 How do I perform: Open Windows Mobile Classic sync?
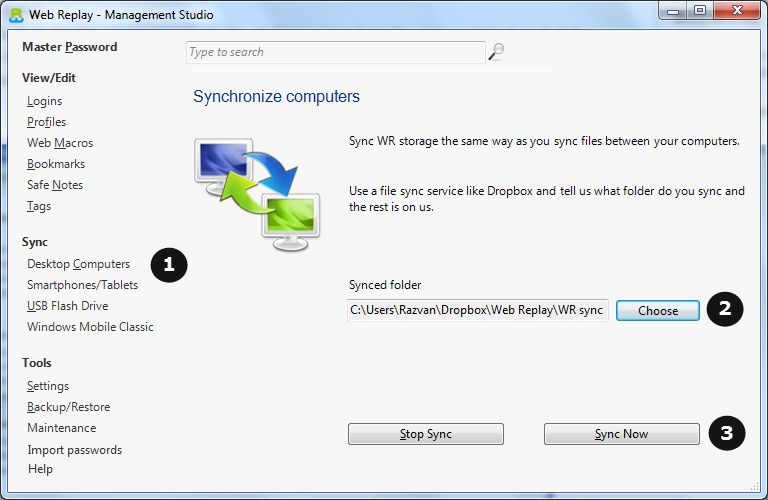(90, 327)
